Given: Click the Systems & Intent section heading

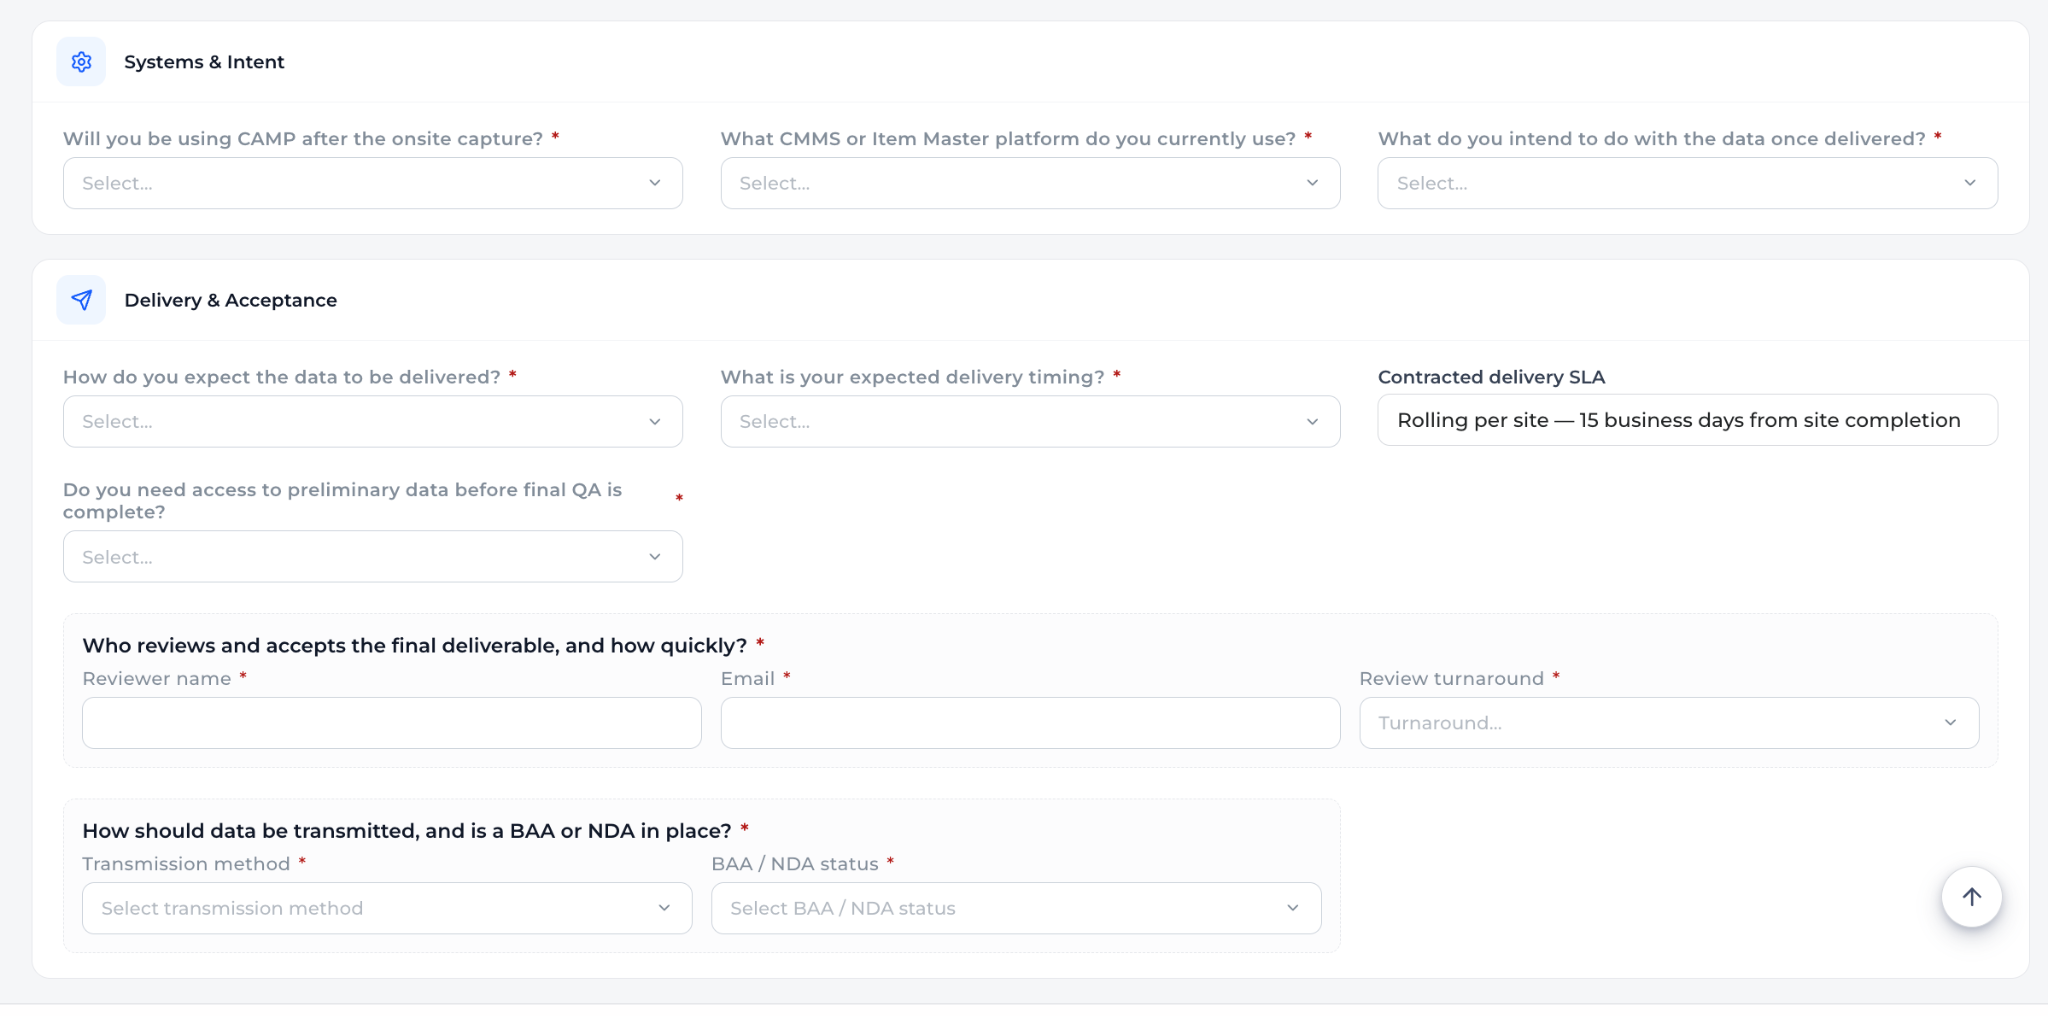Looking at the screenshot, I should [204, 62].
